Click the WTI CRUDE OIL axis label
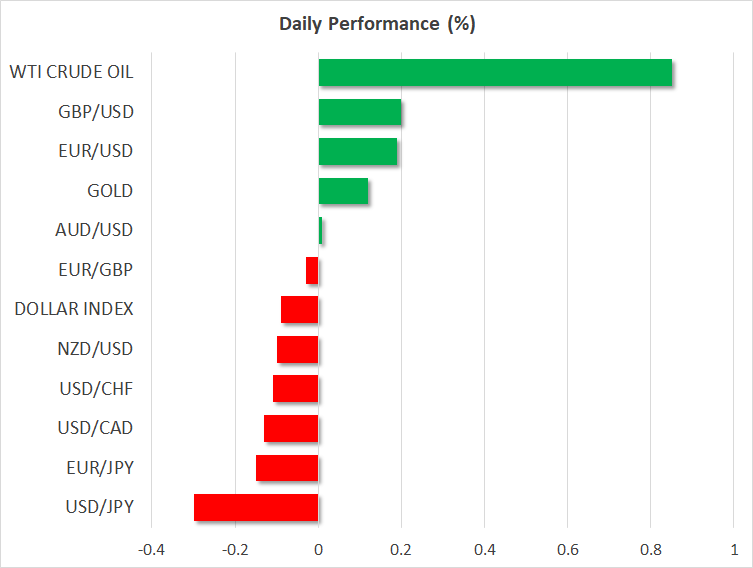Image resolution: width=753 pixels, height=568 pixels. point(71,72)
